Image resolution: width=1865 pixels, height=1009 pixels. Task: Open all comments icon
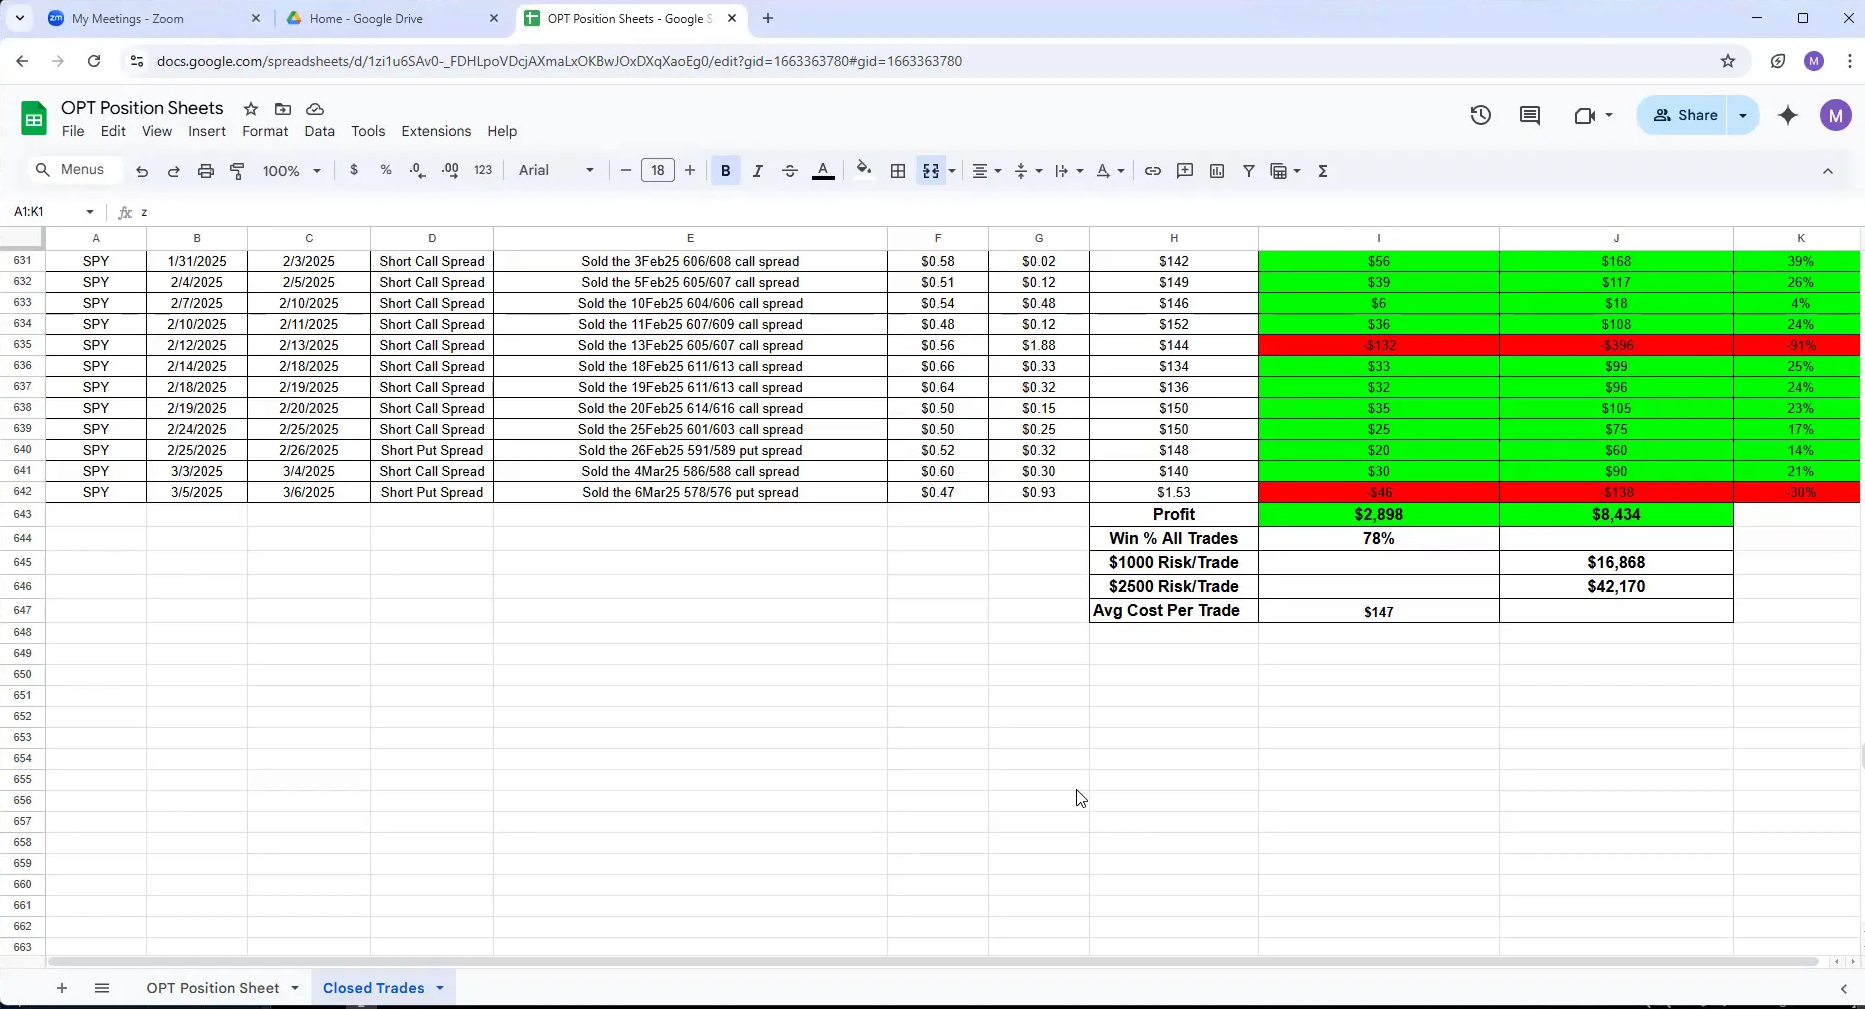(x=1530, y=115)
